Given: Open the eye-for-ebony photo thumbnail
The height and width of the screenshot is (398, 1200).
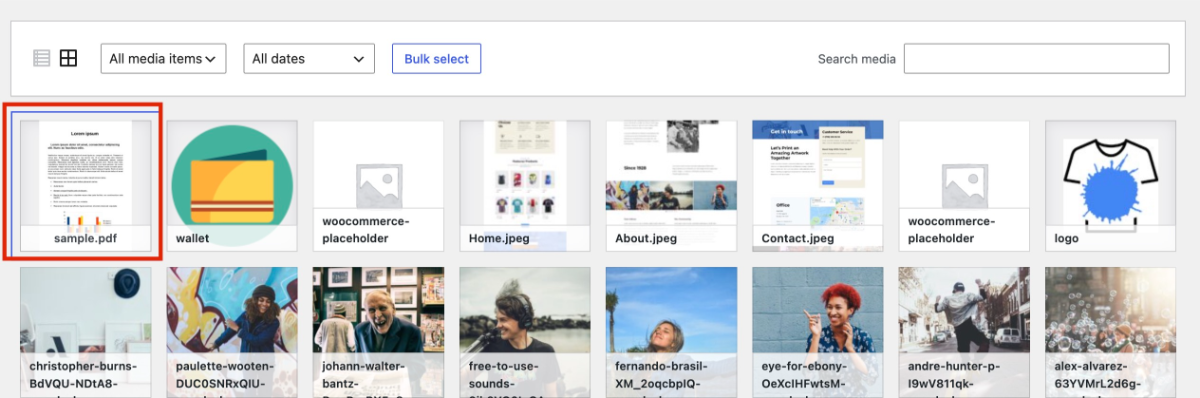Looking at the screenshot, I should (x=817, y=332).
